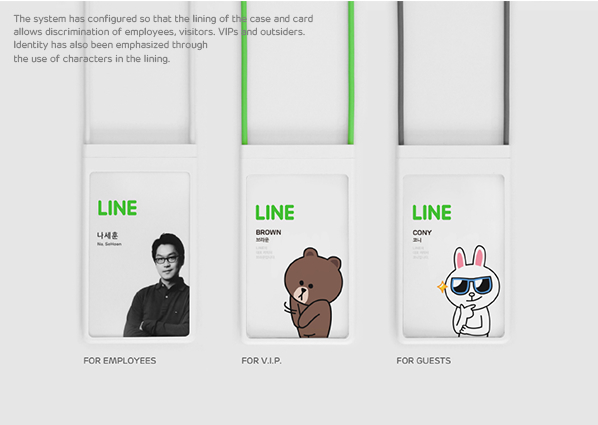This screenshot has height=425, width=598.
Task: Click the small romanized name under employee name
Action: (x=109, y=244)
